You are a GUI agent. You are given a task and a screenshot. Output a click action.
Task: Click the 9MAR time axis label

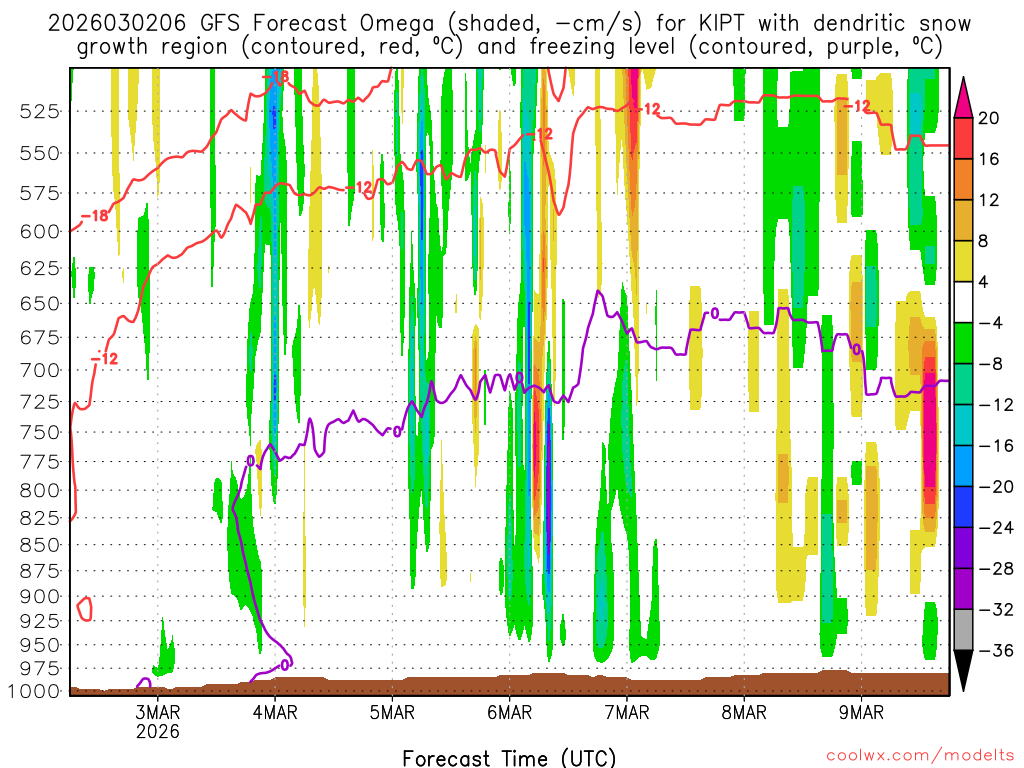(x=861, y=712)
